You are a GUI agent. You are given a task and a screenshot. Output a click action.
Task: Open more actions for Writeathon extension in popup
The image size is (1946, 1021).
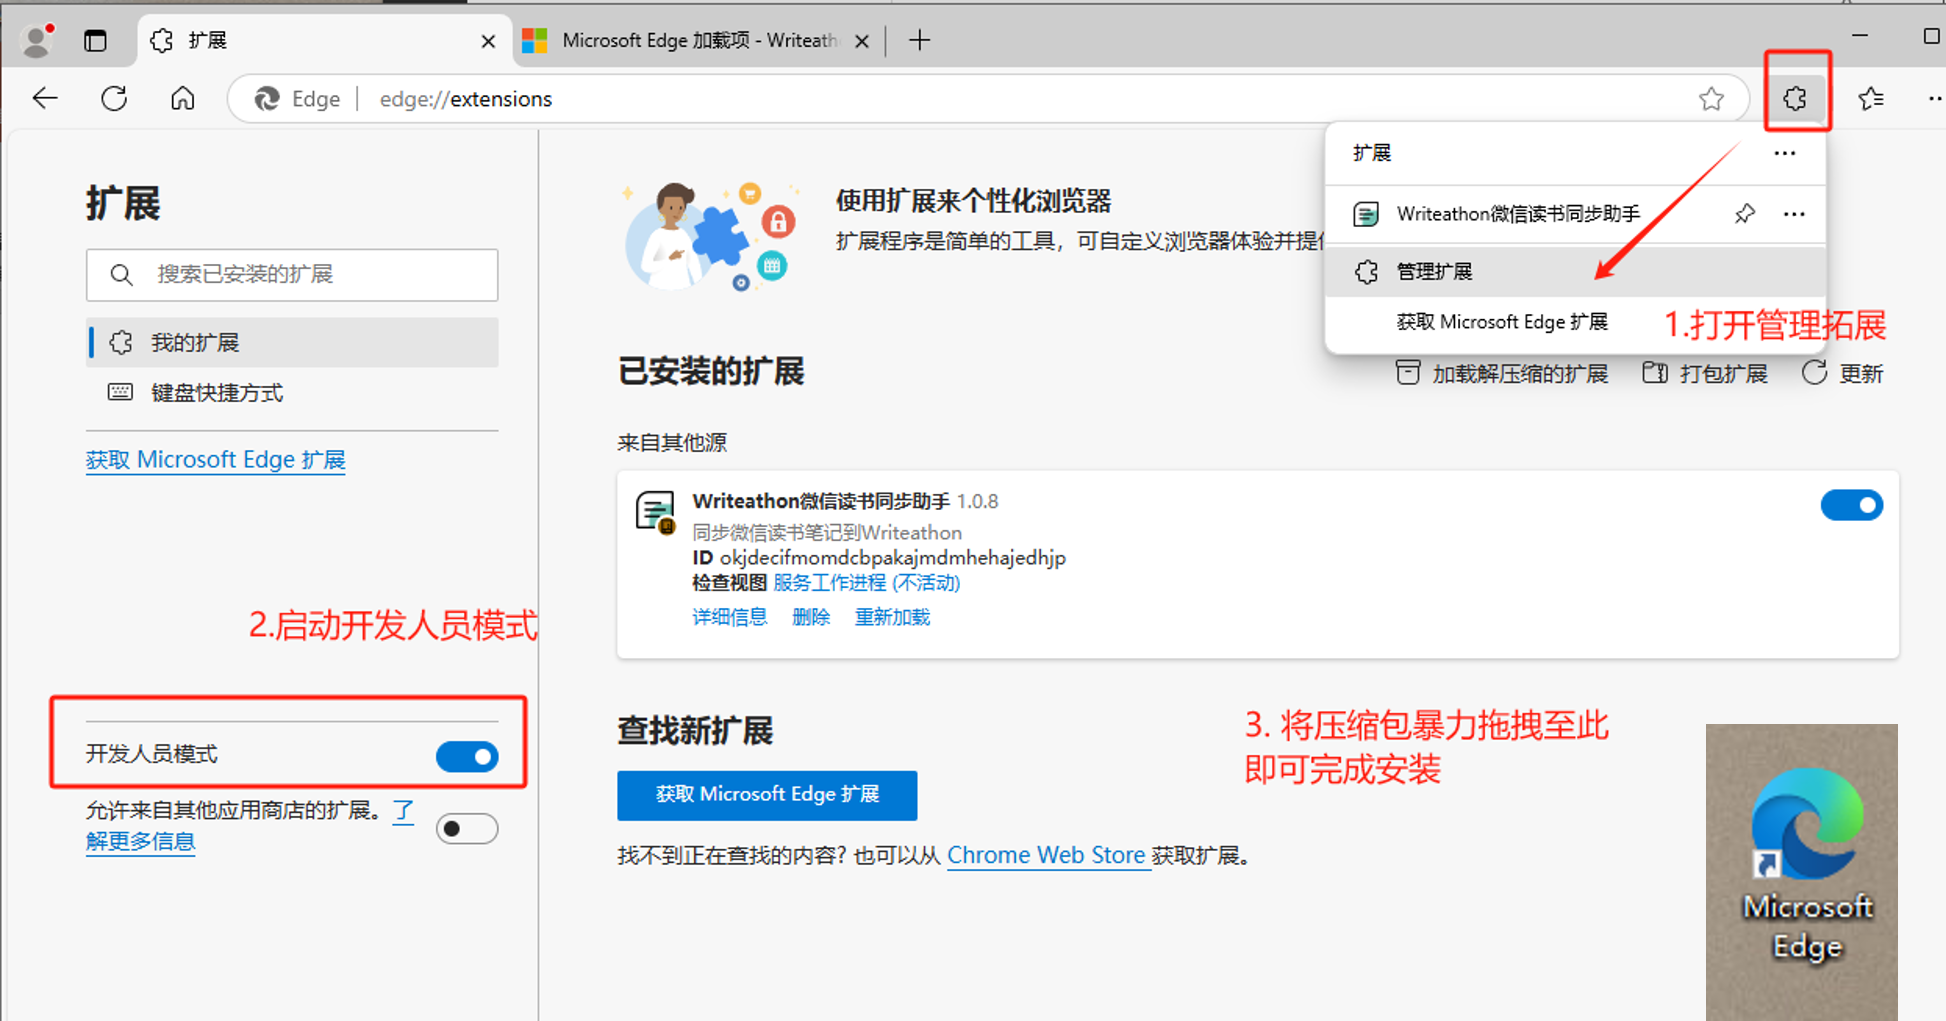tap(1794, 214)
